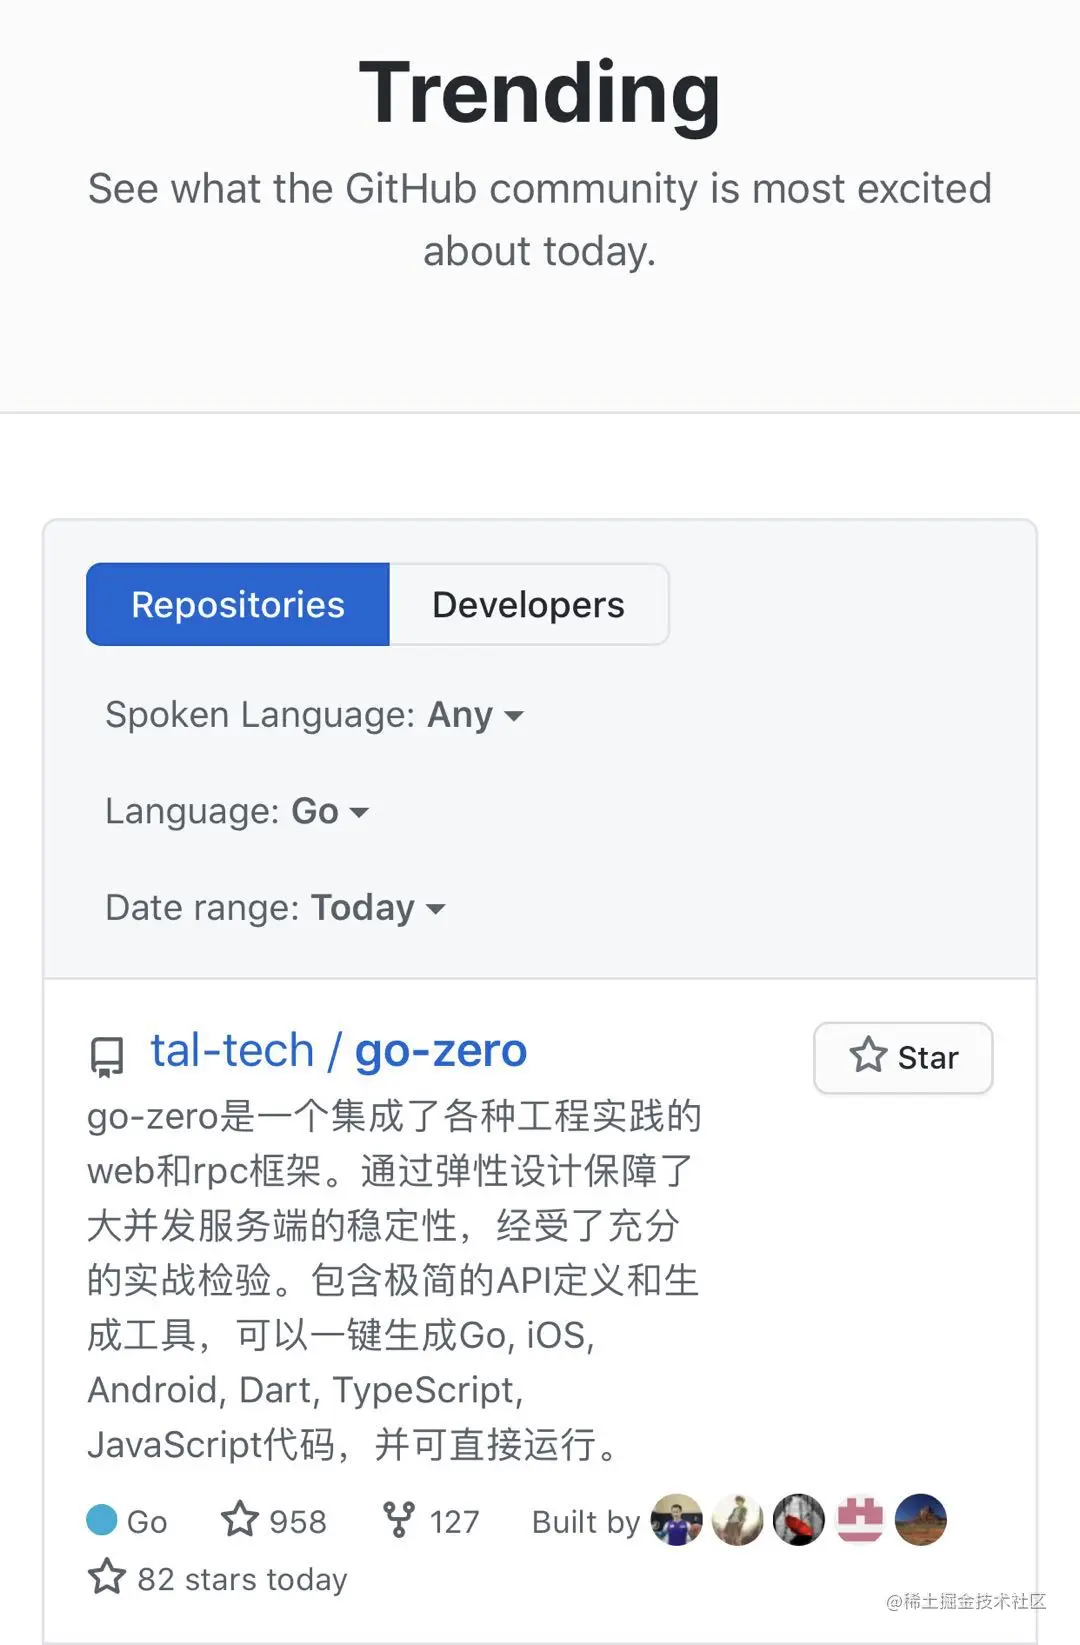The height and width of the screenshot is (1645, 1080).
Task: Open the Spoken Language: Any dropdown
Action: [314, 715]
